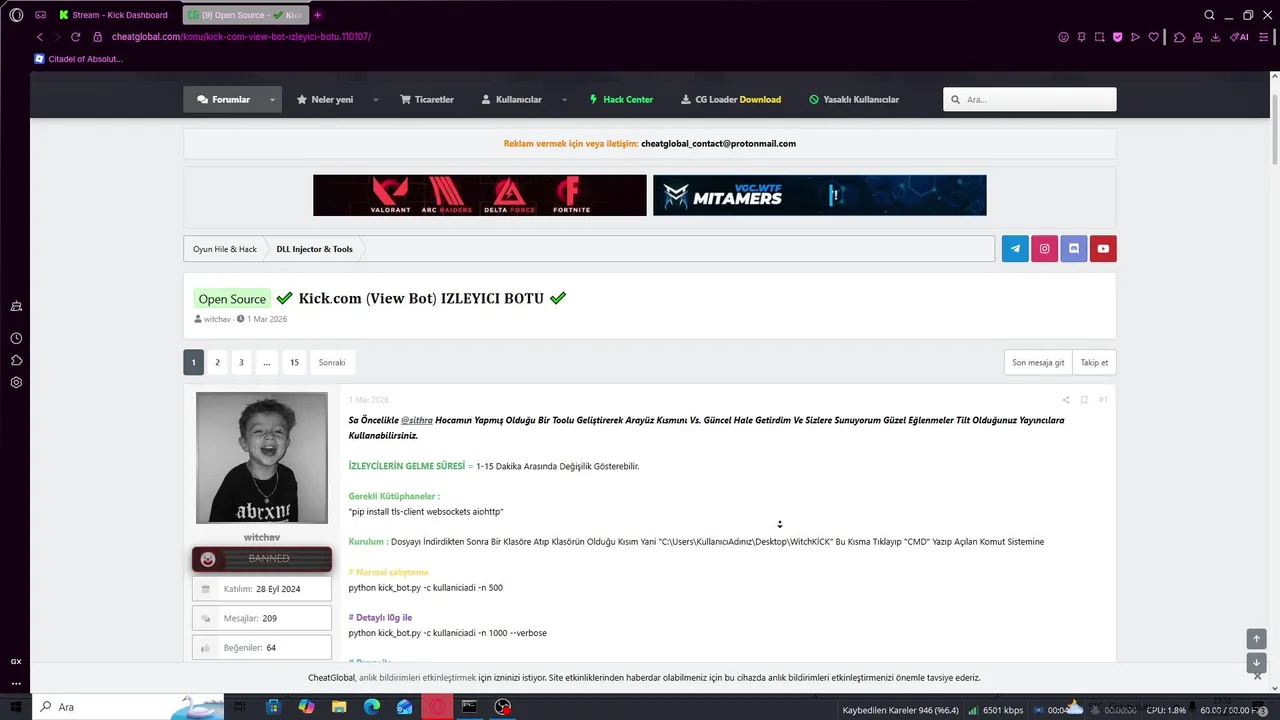
Task: Open browser tab search magnifier
Action: 1209,15
